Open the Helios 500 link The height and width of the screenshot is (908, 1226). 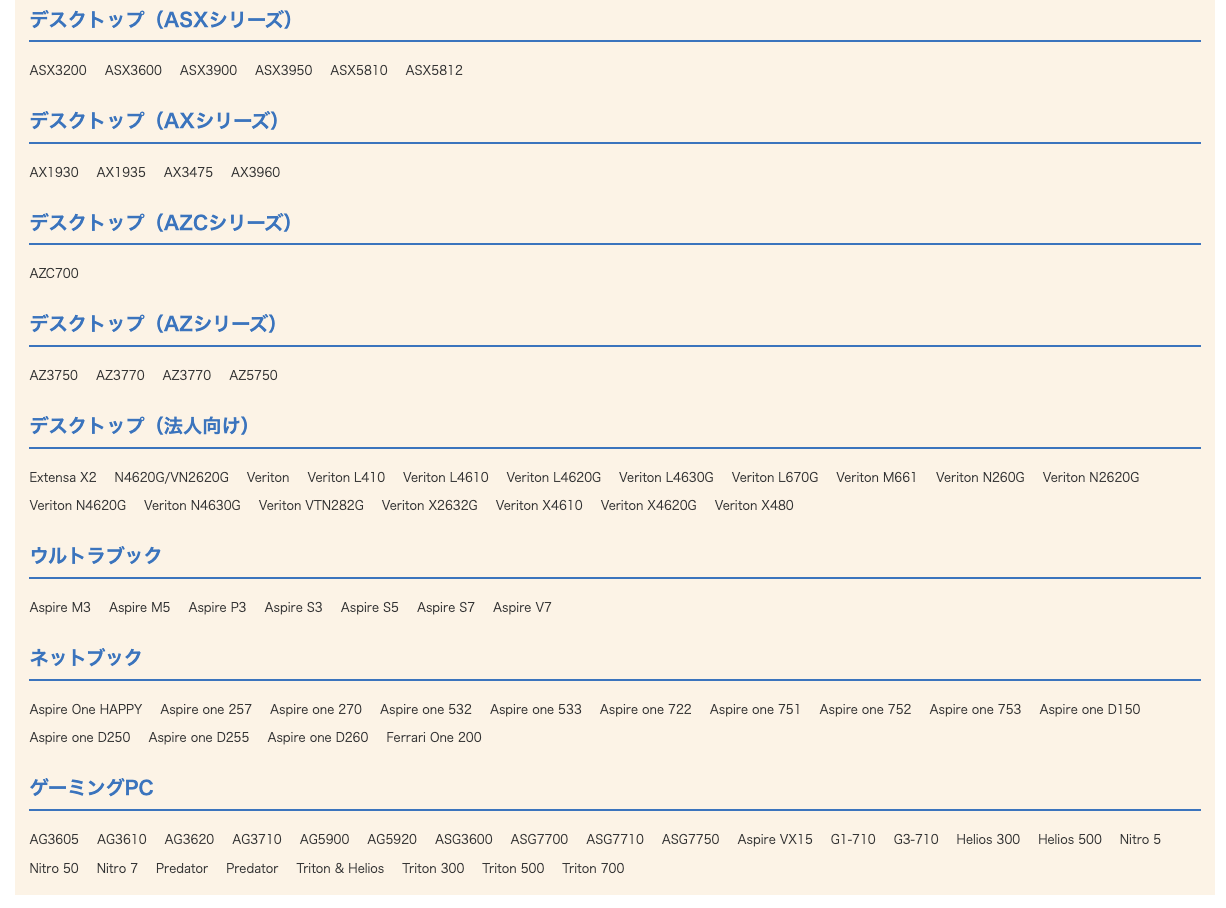click(x=1070, y=839)
